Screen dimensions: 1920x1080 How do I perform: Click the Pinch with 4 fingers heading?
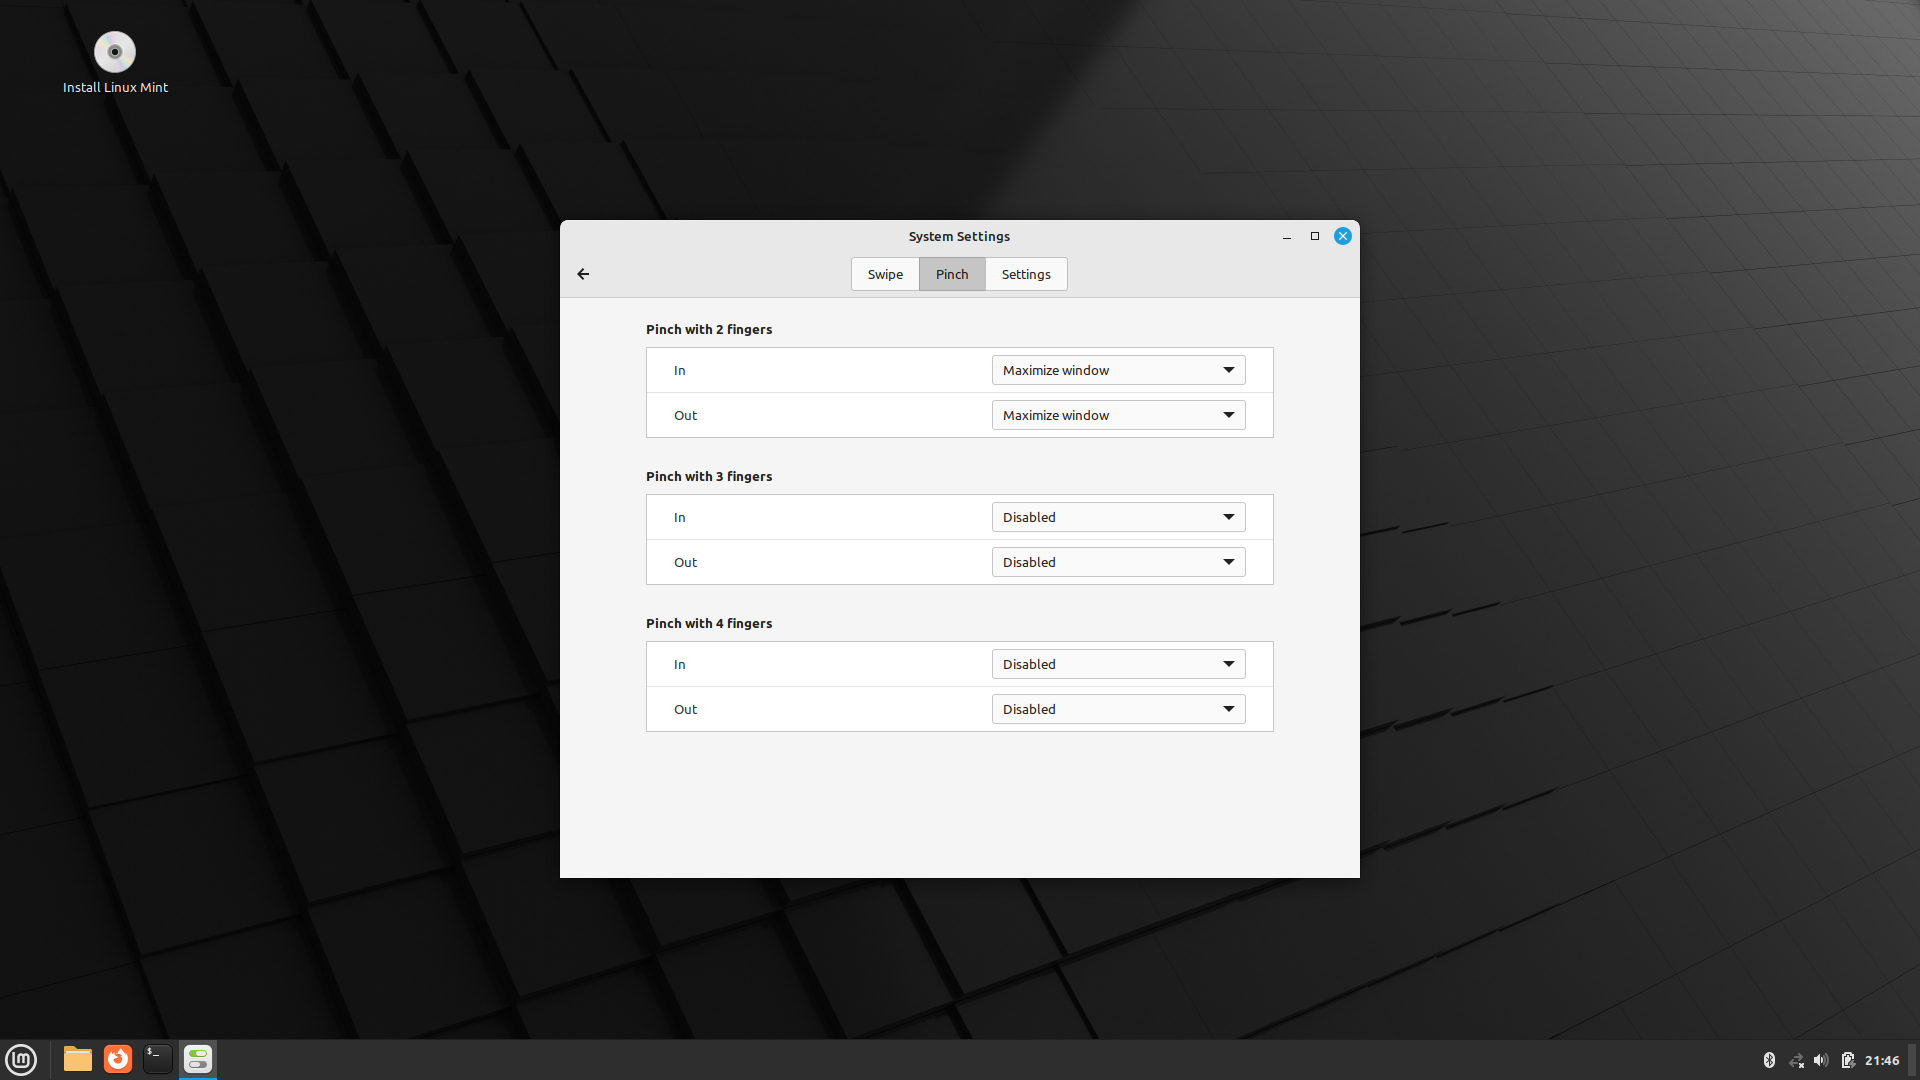click(x=709, y=623)
